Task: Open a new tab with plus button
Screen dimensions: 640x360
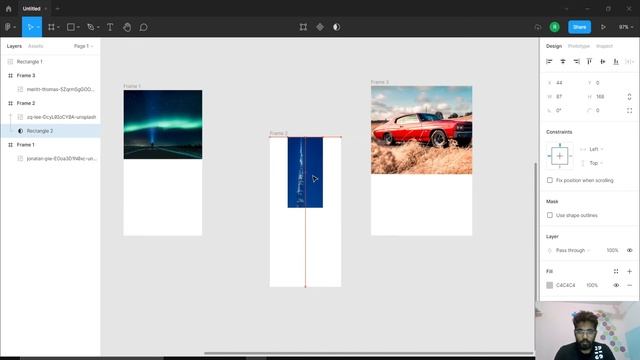Action: (x=58, y=9)
